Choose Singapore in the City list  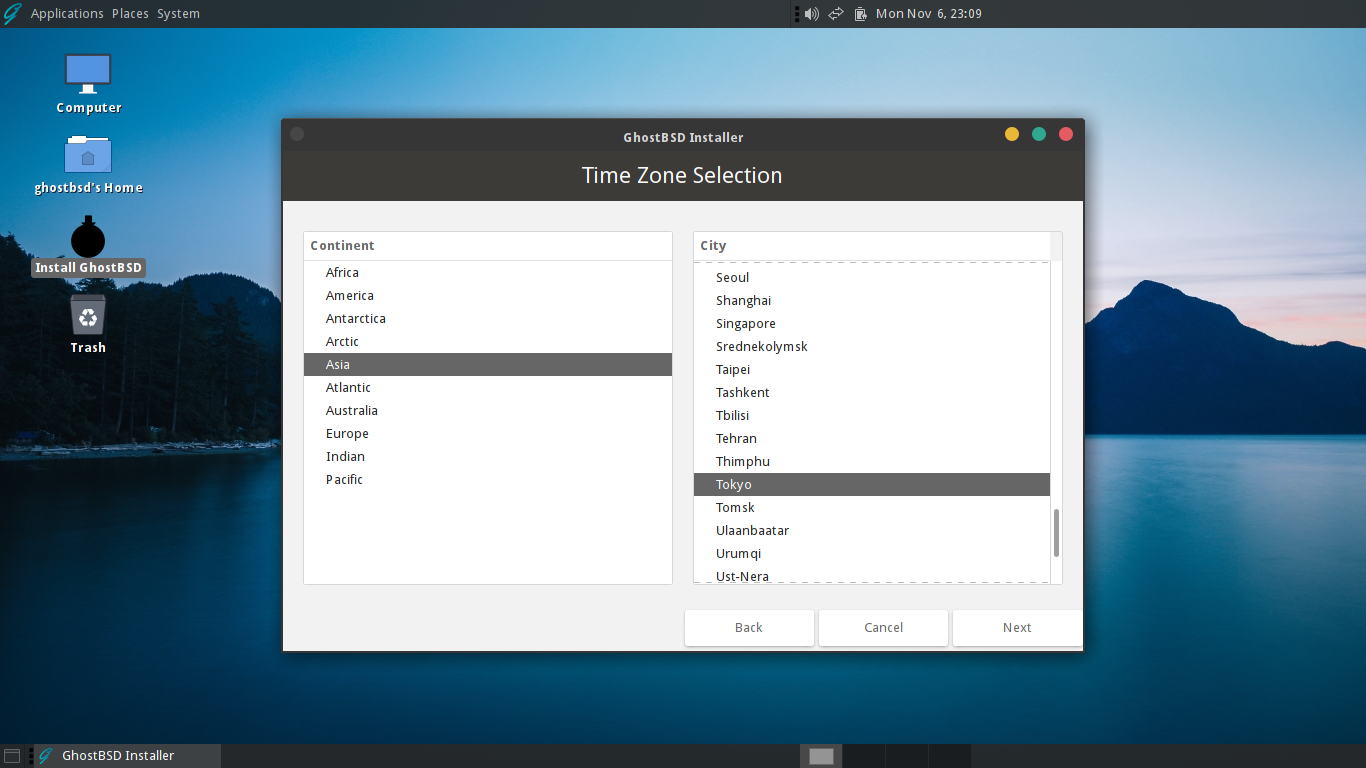pyautogui.click(x=872, y=324)
